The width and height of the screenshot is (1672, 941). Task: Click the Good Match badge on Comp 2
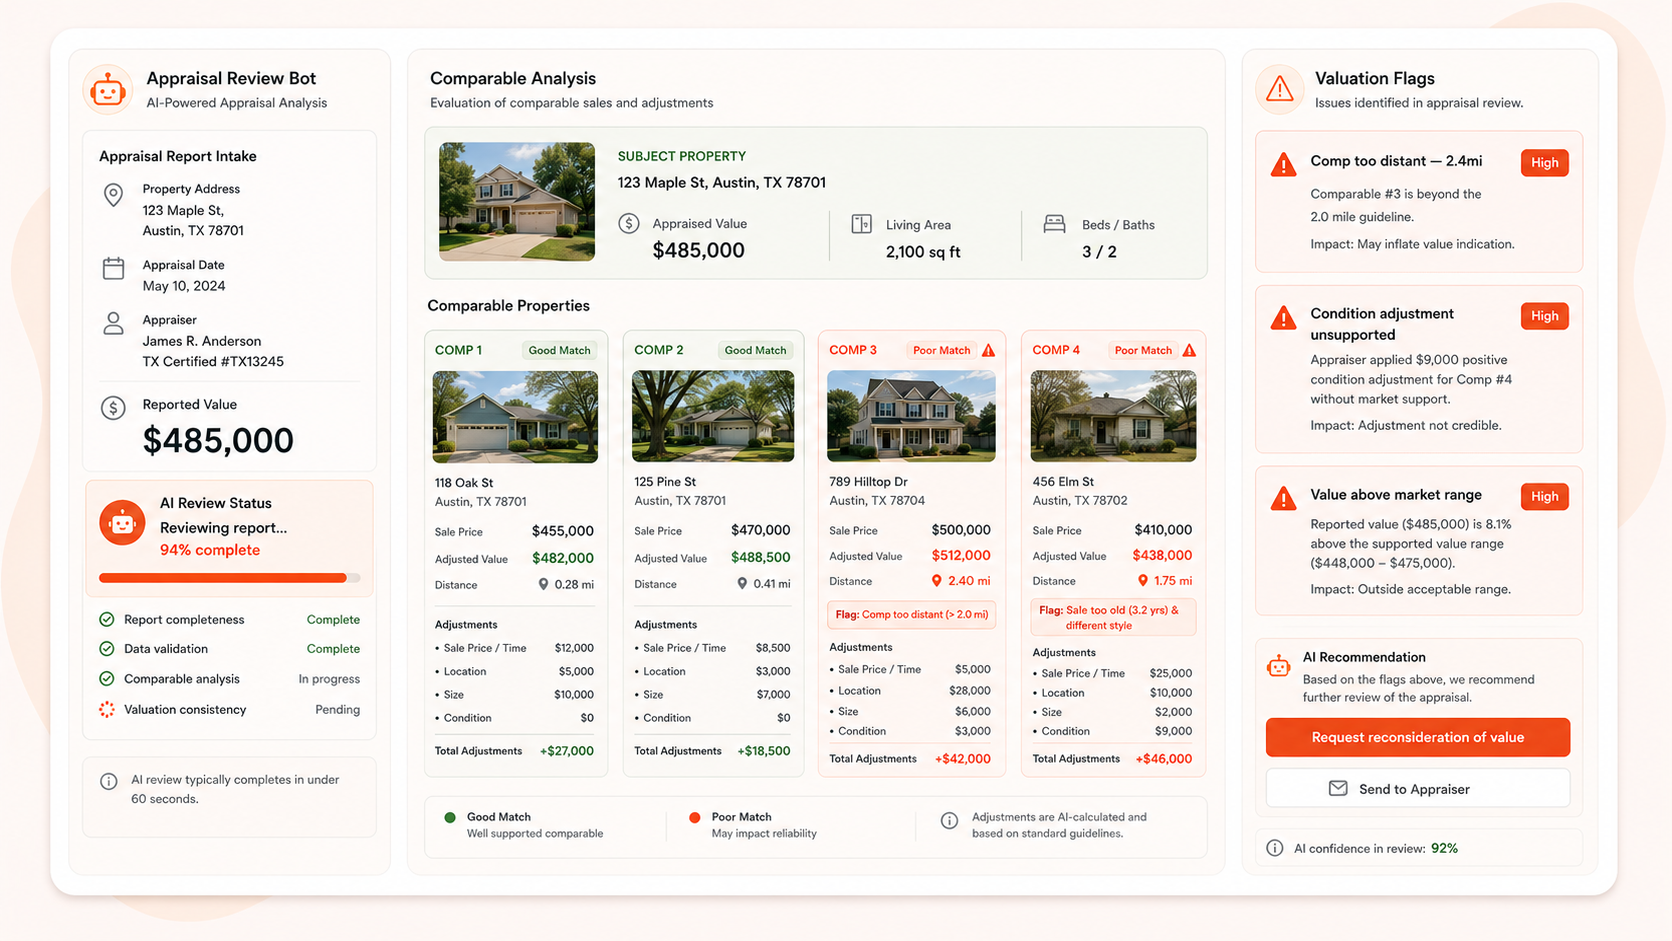tap(755, 350)
